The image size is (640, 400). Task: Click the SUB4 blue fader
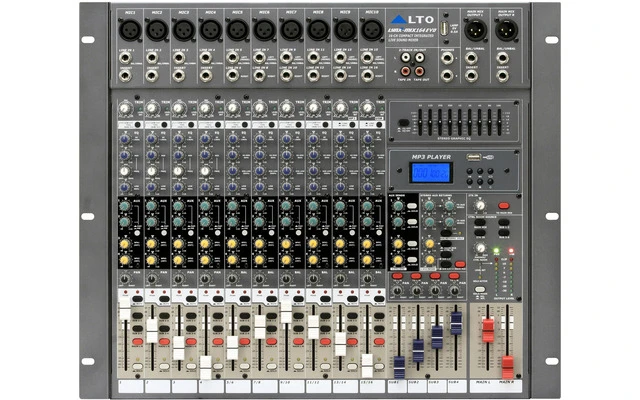[x=456, y=323]
